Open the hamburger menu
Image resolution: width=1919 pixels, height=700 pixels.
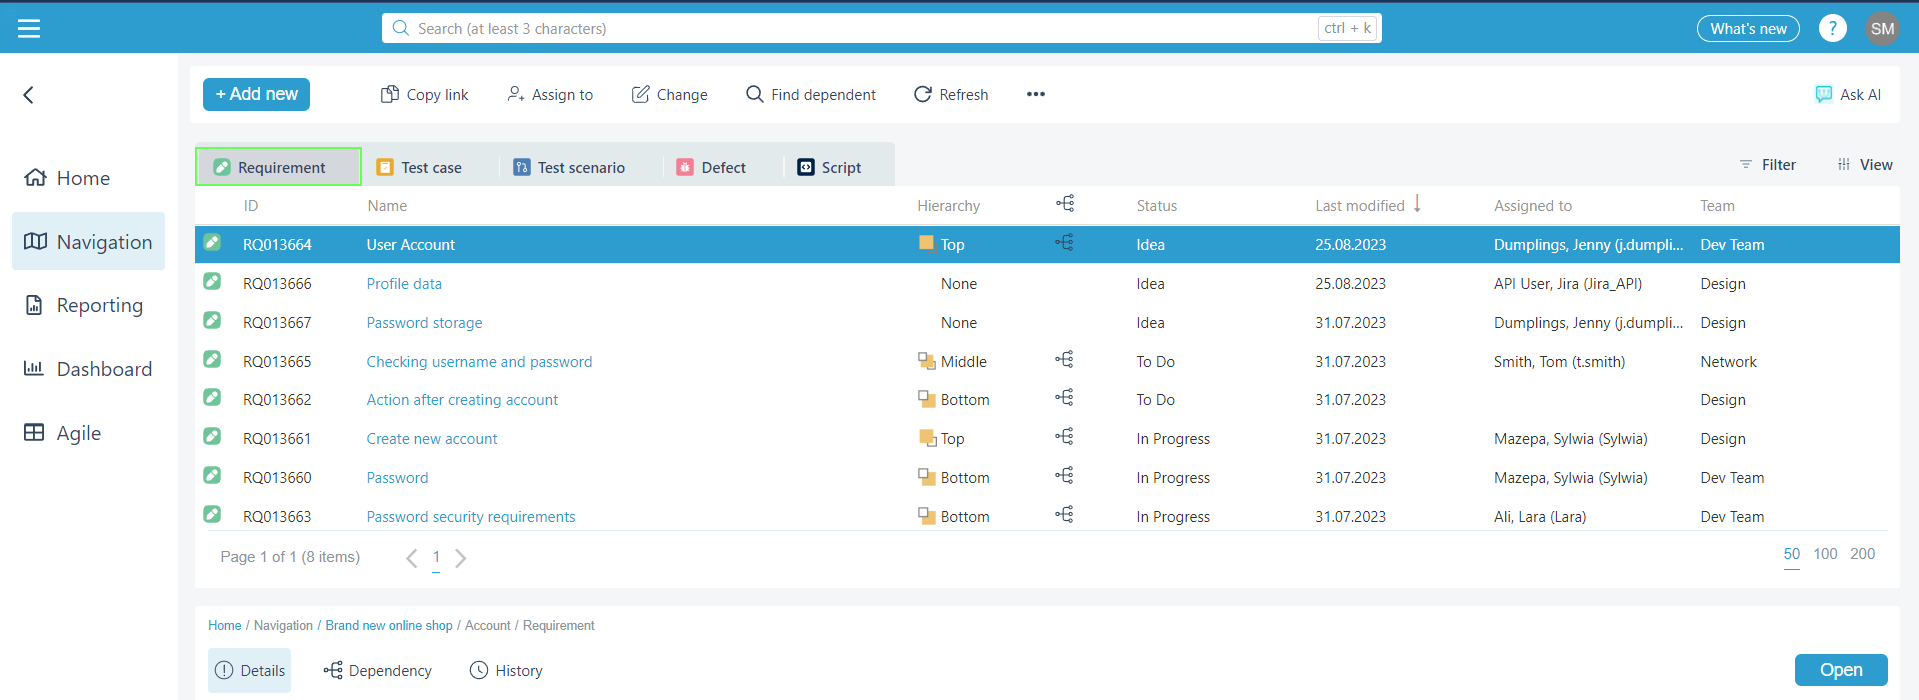[29, 29]
